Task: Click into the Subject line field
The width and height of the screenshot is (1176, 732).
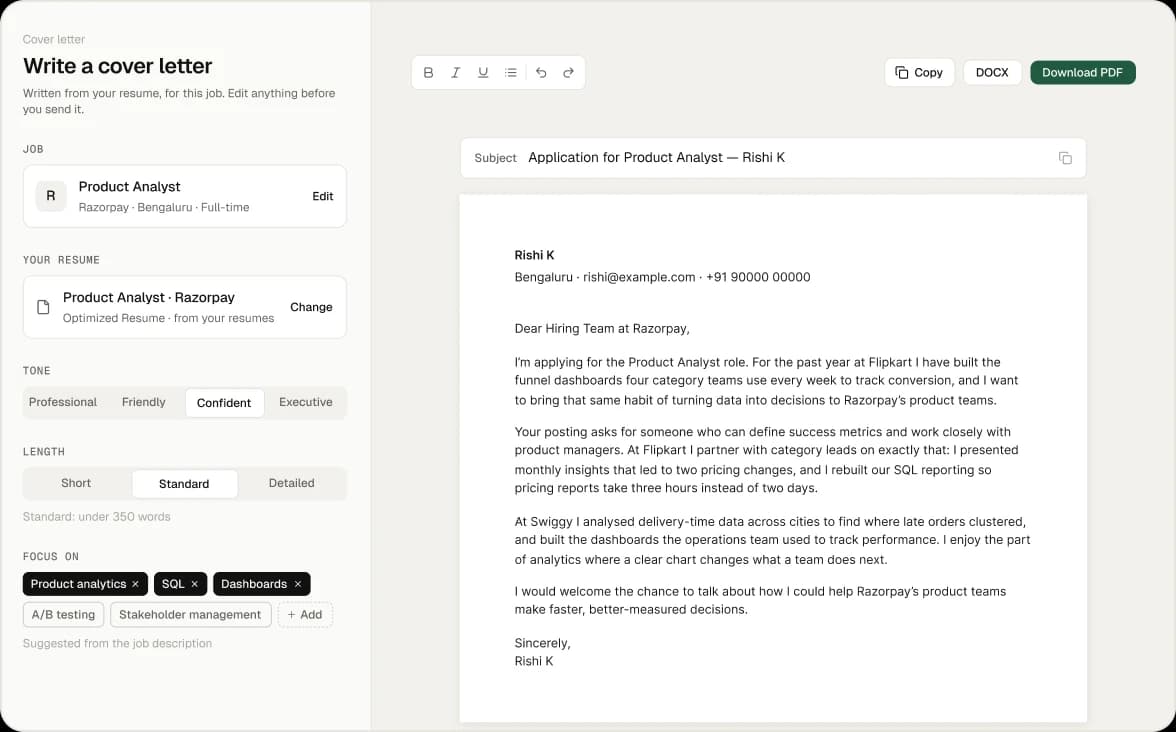Action: [x=772, y=158]
